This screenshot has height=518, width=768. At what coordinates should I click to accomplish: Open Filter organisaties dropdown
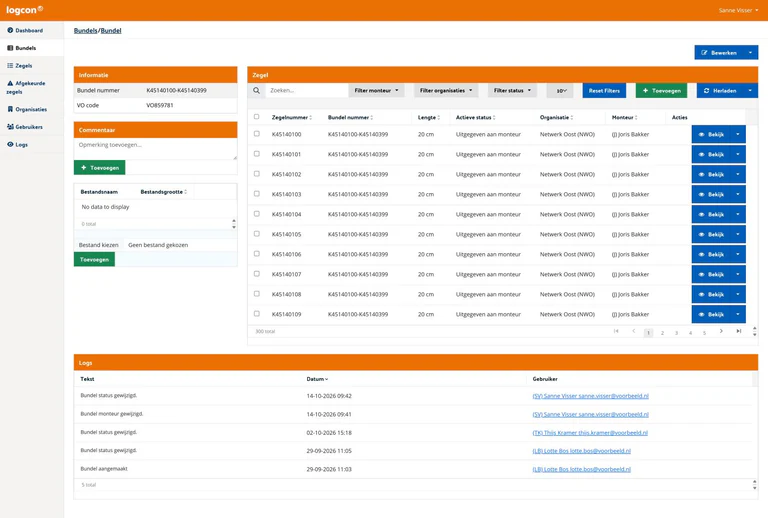[446, 91]
